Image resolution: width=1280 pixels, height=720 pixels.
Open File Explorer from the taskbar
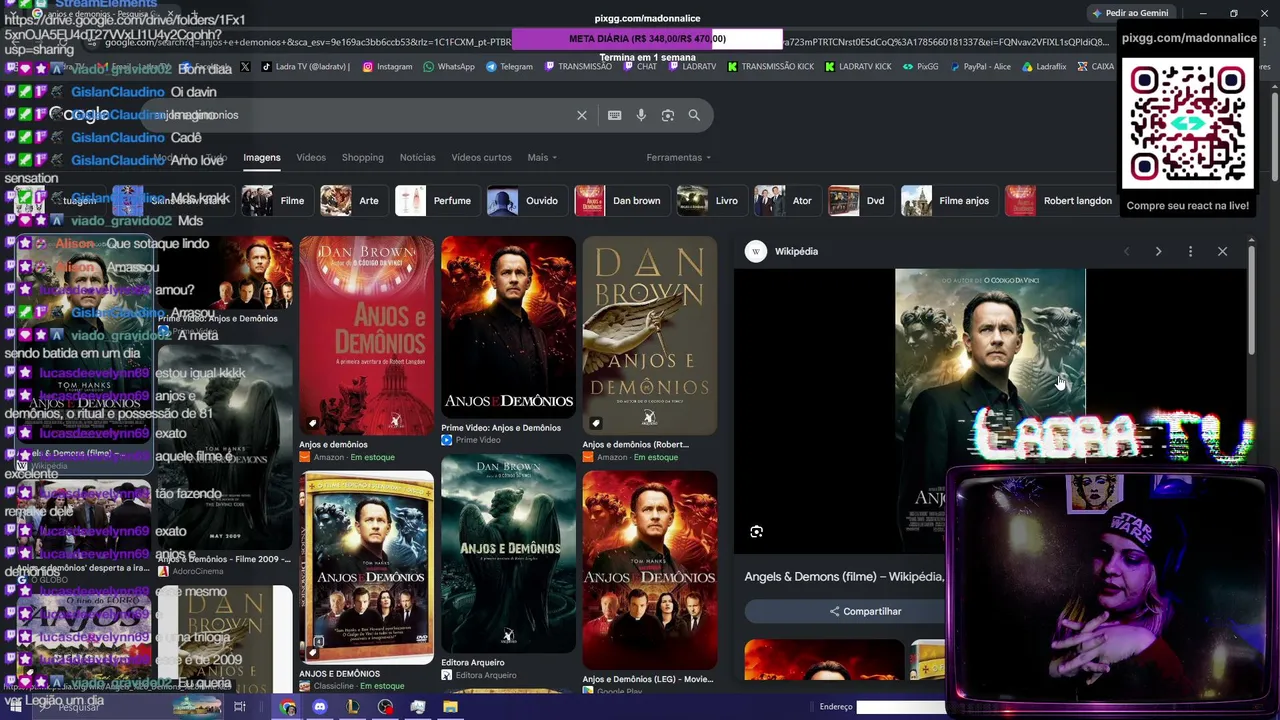click(x=450, y=707)
